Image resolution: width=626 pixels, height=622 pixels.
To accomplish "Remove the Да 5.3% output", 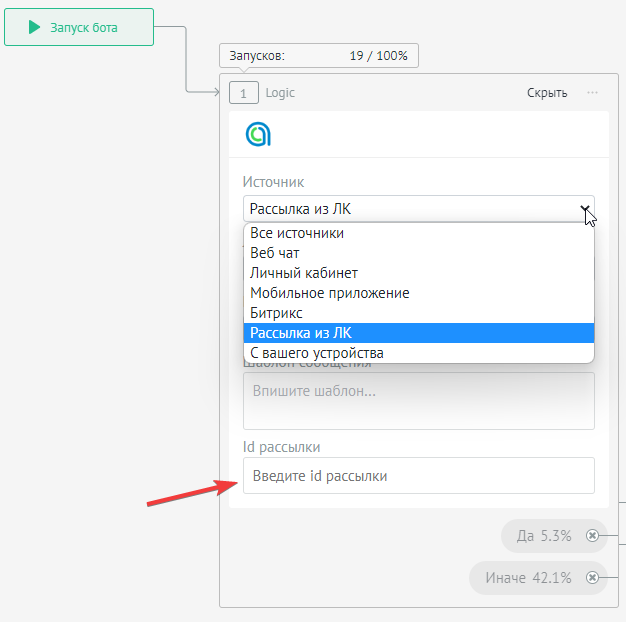I will tap(592, 536).
